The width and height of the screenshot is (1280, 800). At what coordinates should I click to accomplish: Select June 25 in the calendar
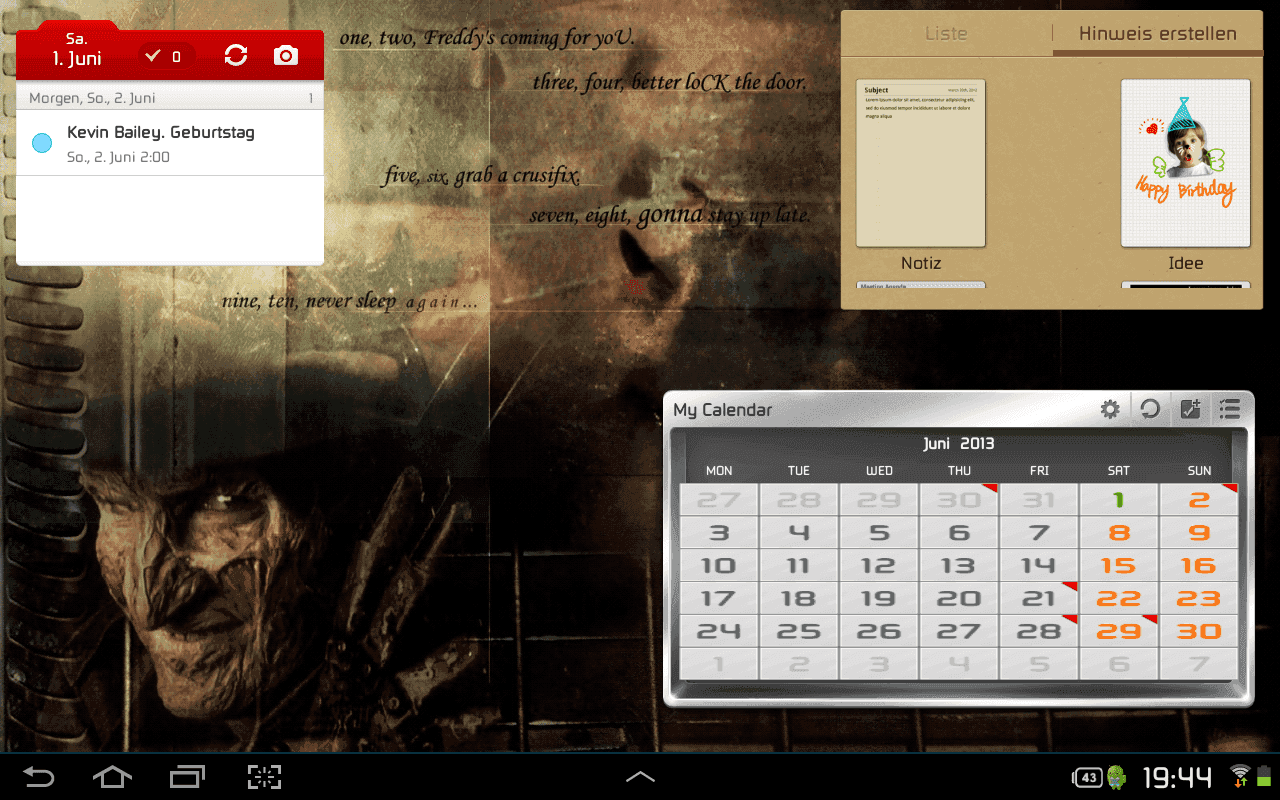click(x=799, y=632)
